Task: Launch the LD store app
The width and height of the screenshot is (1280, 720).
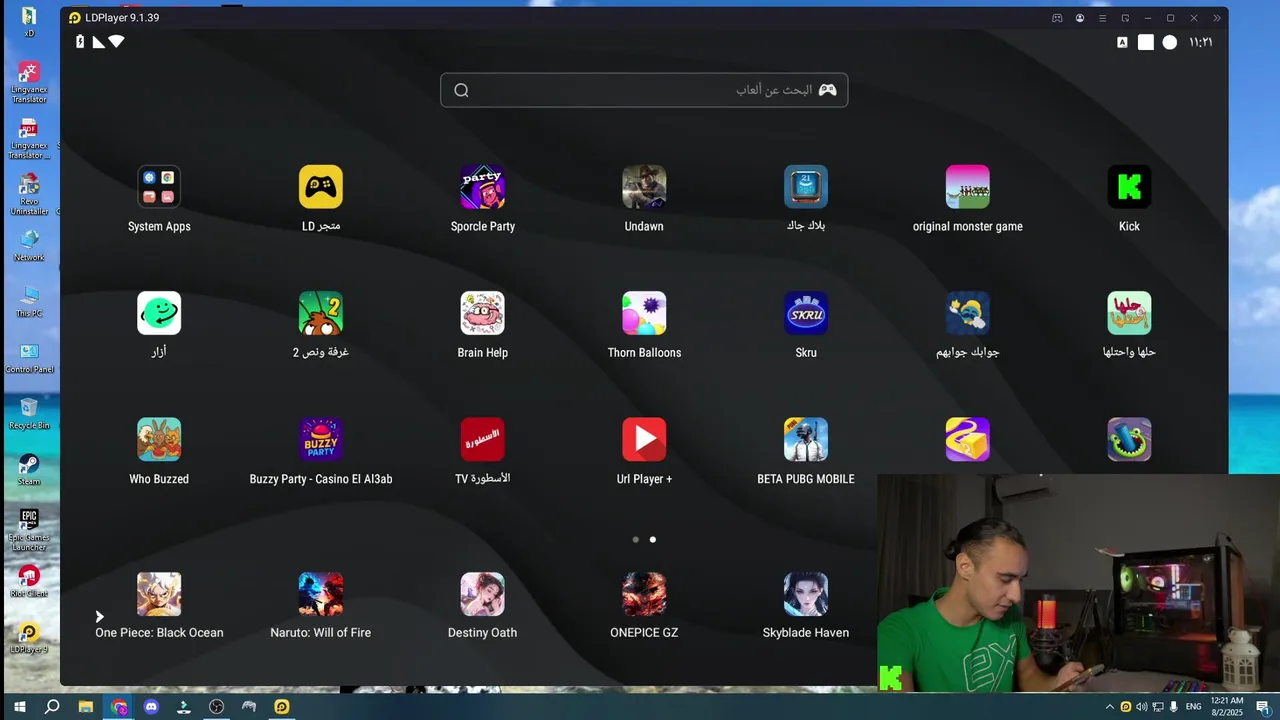Action: coord(321,187)
